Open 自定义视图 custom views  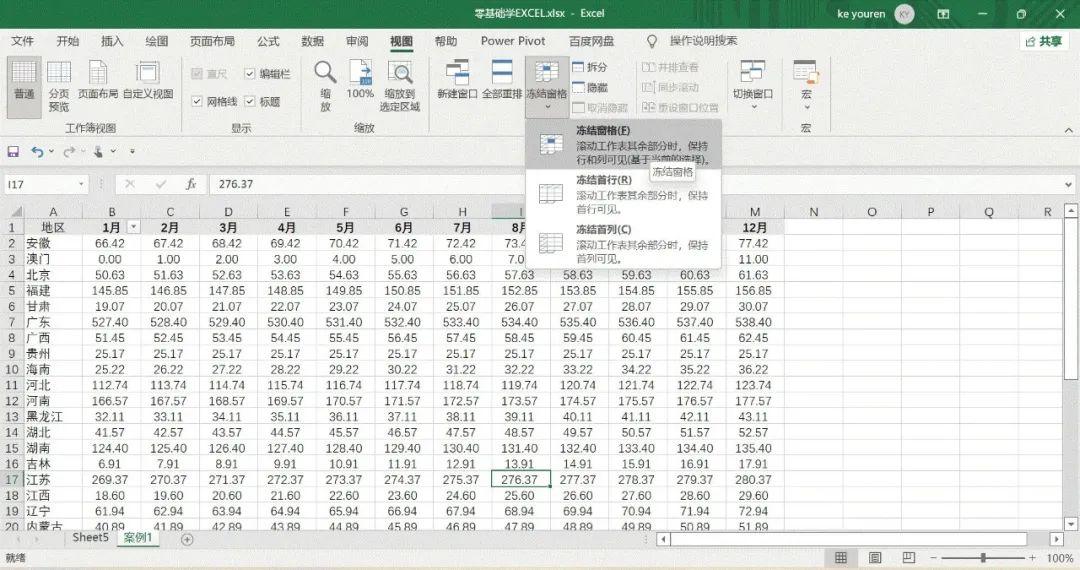coord(147,80)
